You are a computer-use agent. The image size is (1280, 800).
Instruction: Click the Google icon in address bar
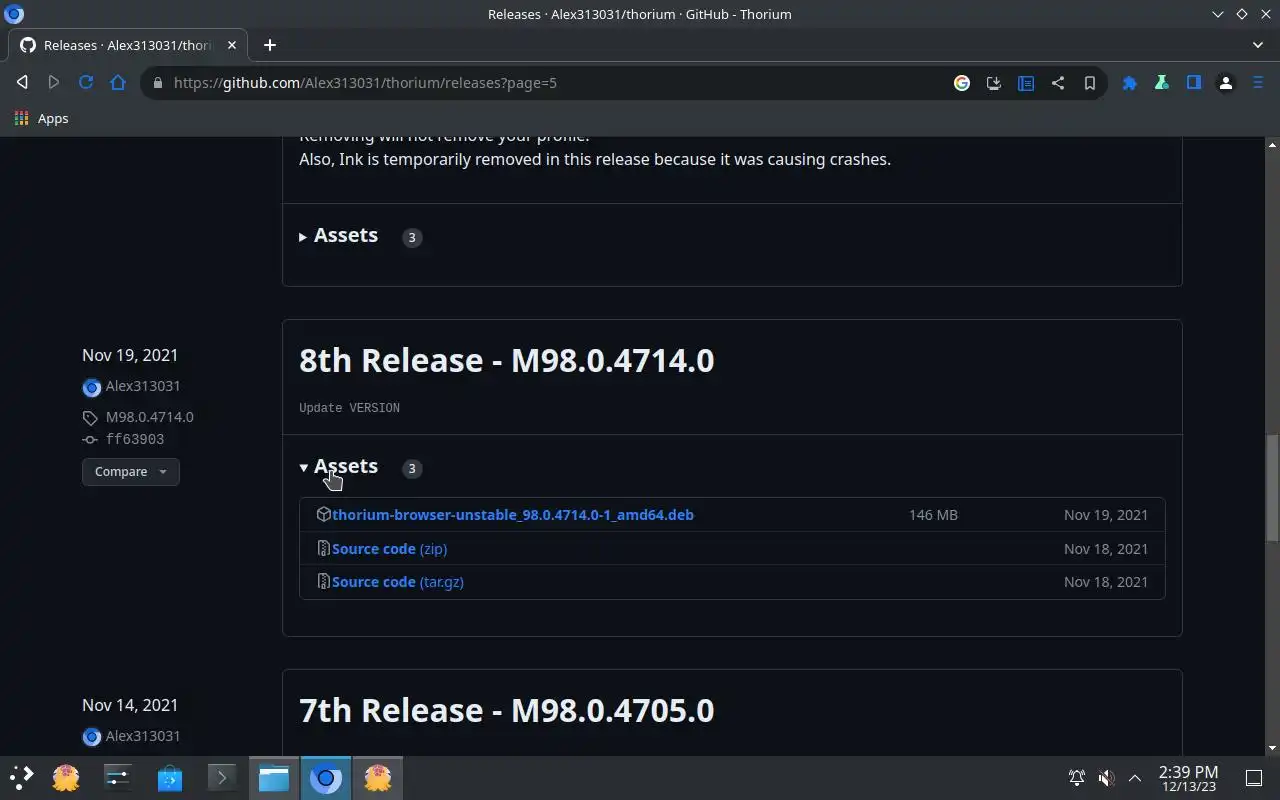pyautogui.click(x=962, y=83)
